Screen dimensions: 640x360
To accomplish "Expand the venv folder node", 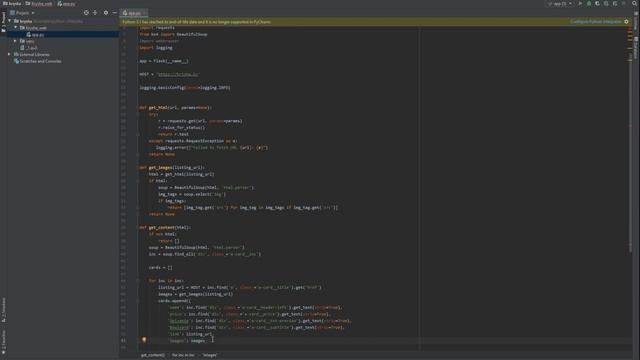I will coord(16,41).
